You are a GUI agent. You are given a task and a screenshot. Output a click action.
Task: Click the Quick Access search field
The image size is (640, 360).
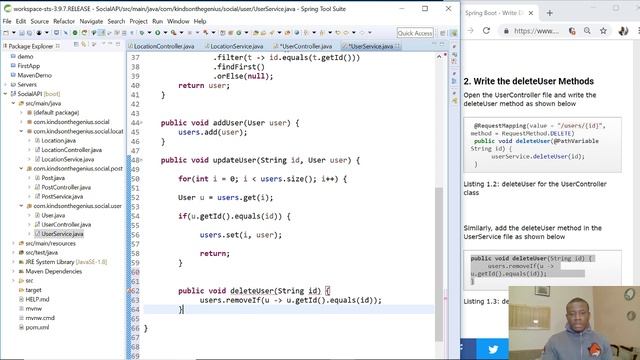(415, 33)
